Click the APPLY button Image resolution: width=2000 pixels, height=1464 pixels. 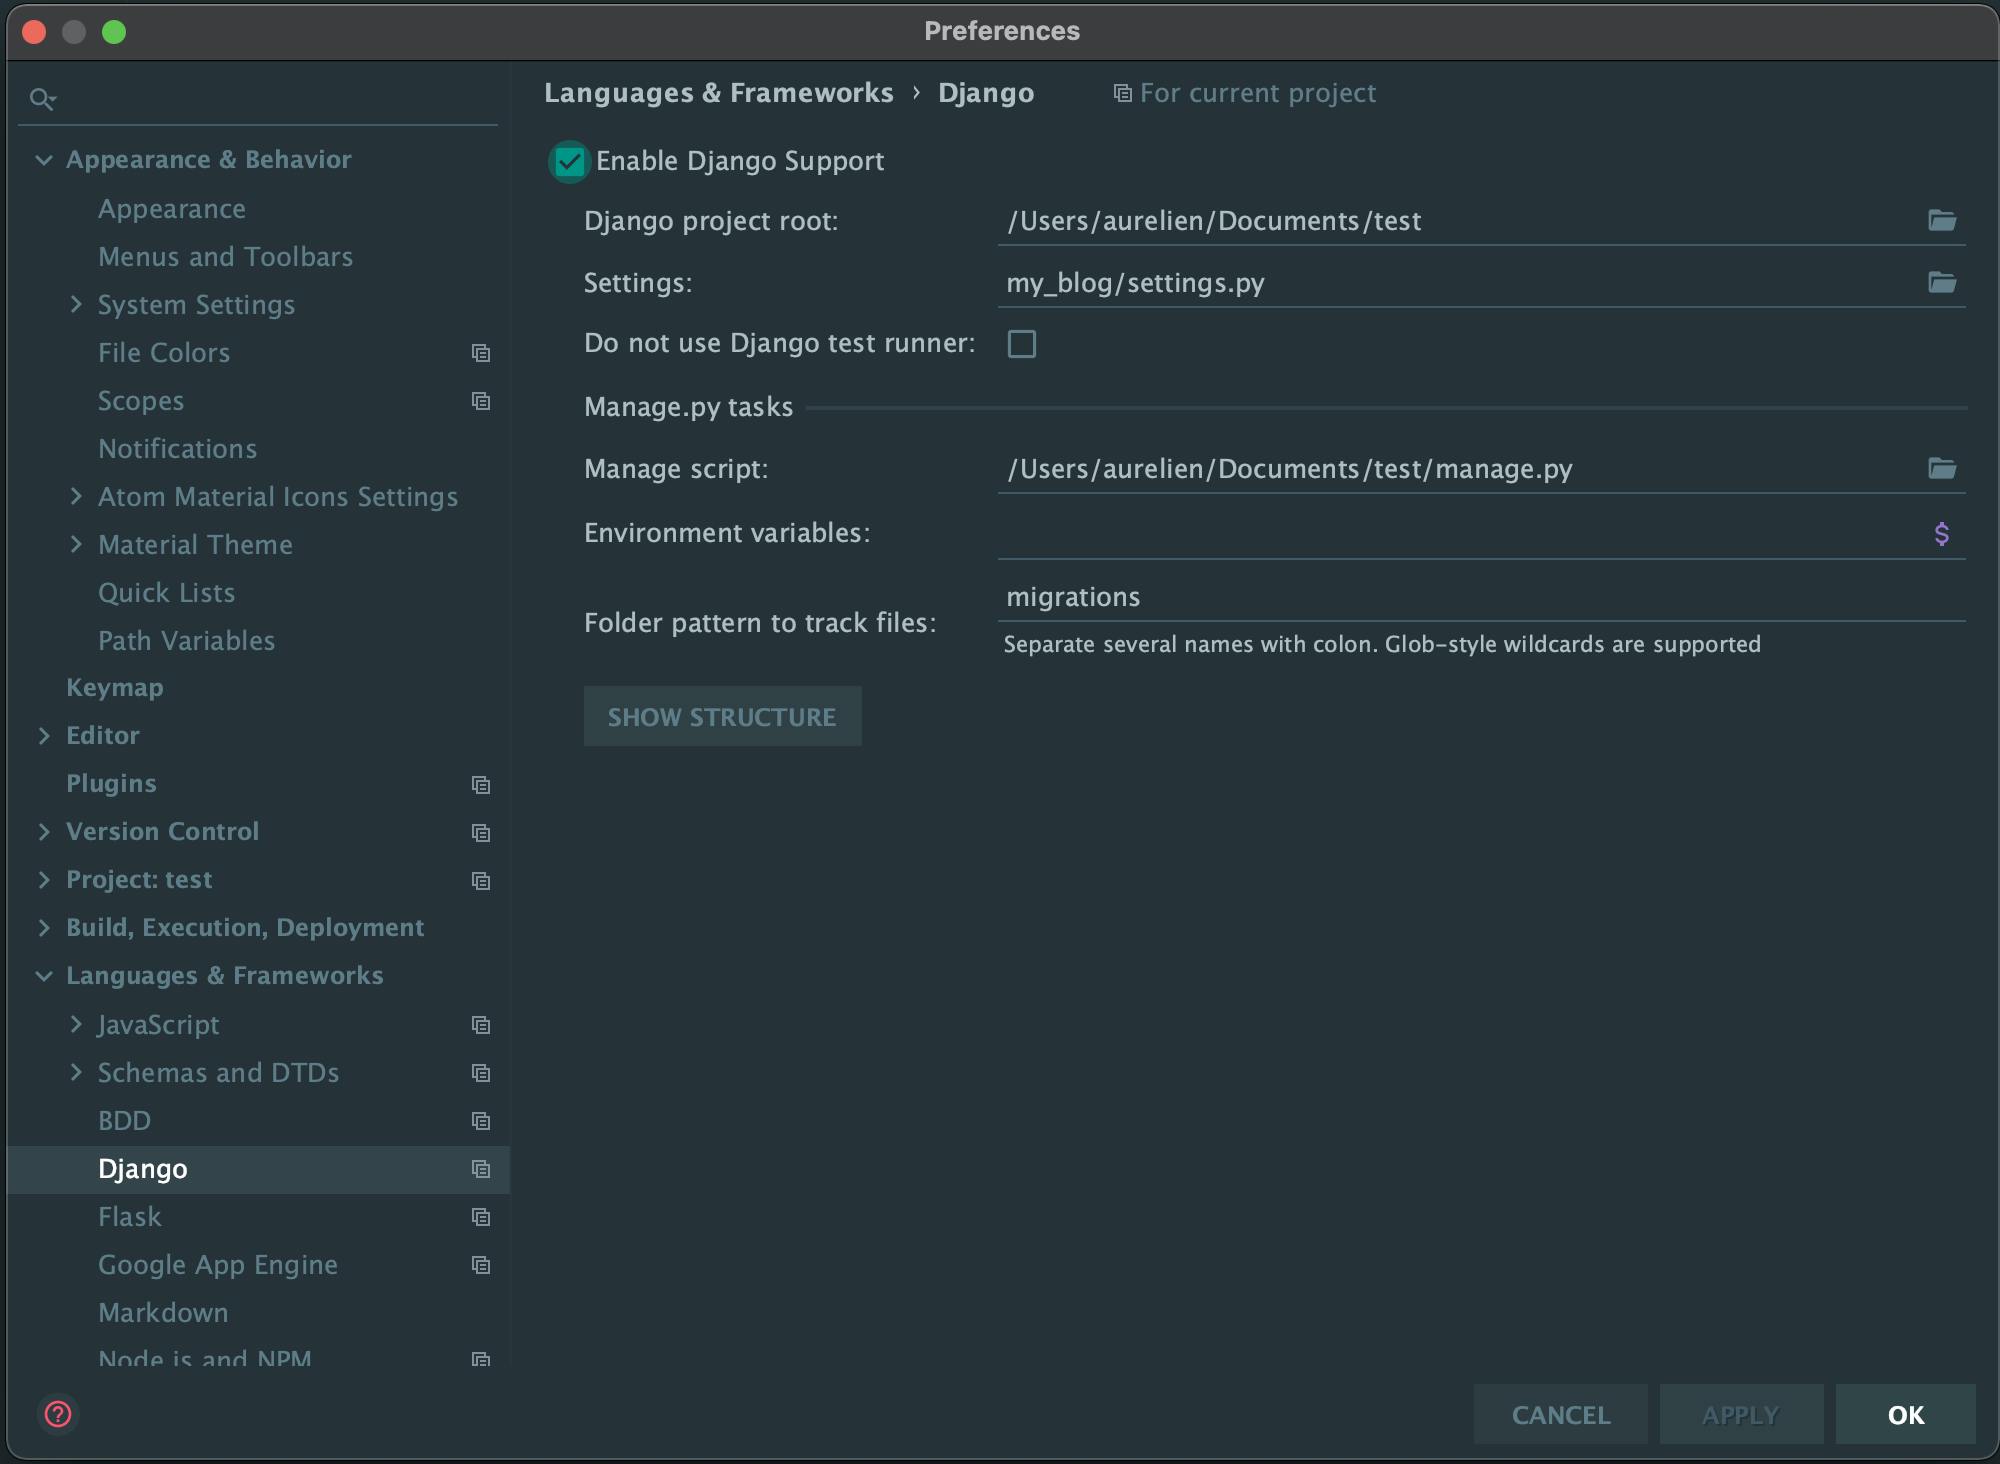[x=1741, y=1414]
